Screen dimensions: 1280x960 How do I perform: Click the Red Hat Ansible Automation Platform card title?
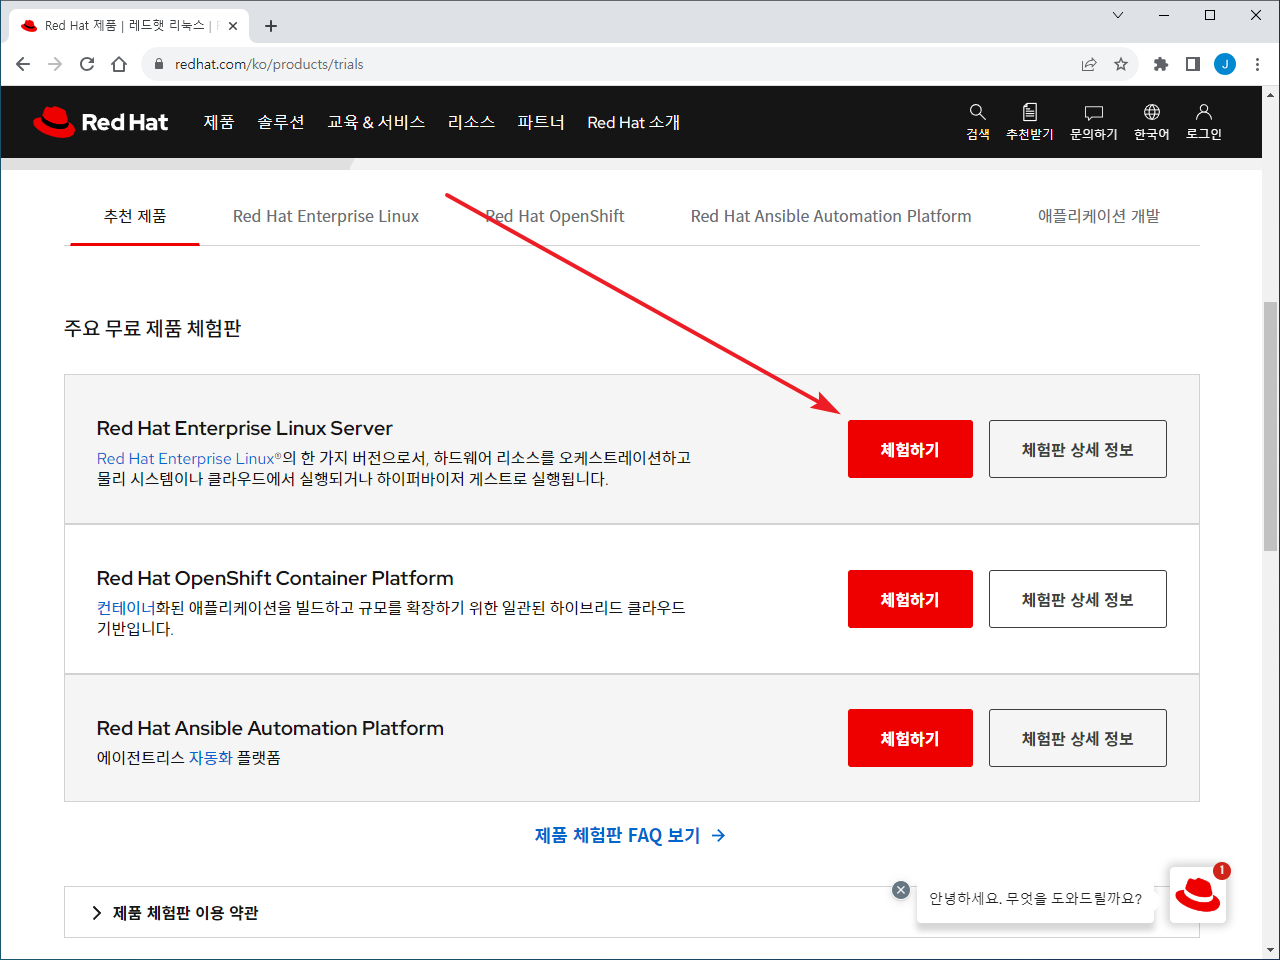270,728
